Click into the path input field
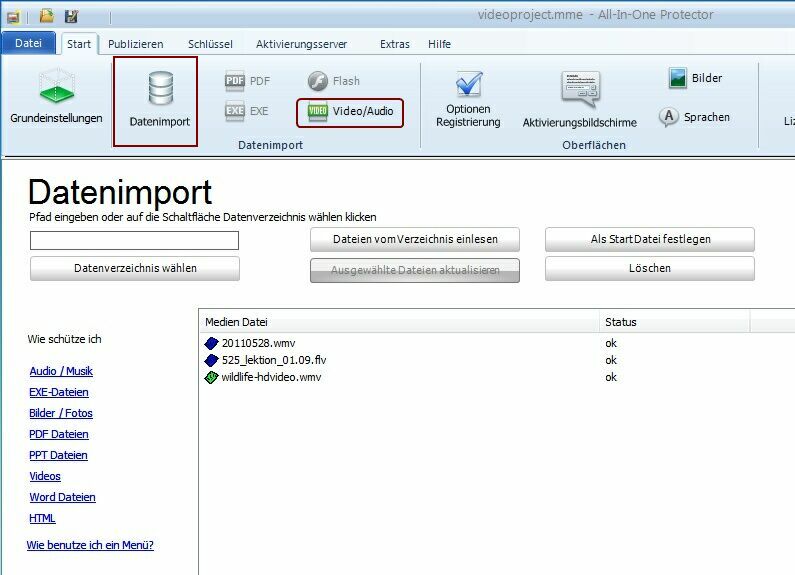The image size is (795, 575). (x=134, y=240)
